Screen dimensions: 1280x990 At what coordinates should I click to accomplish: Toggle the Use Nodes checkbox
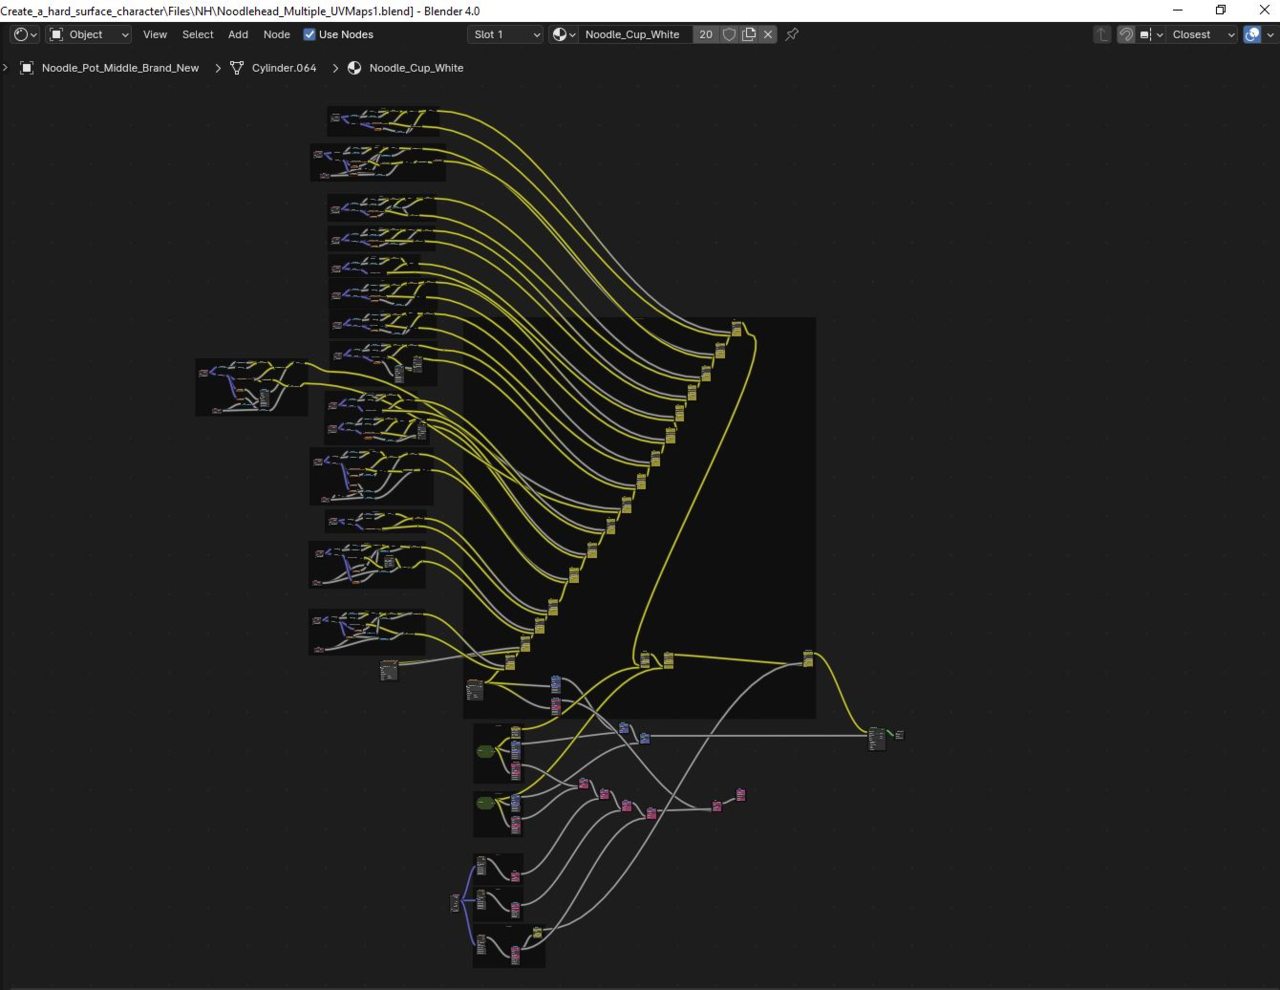pos(310,34)
